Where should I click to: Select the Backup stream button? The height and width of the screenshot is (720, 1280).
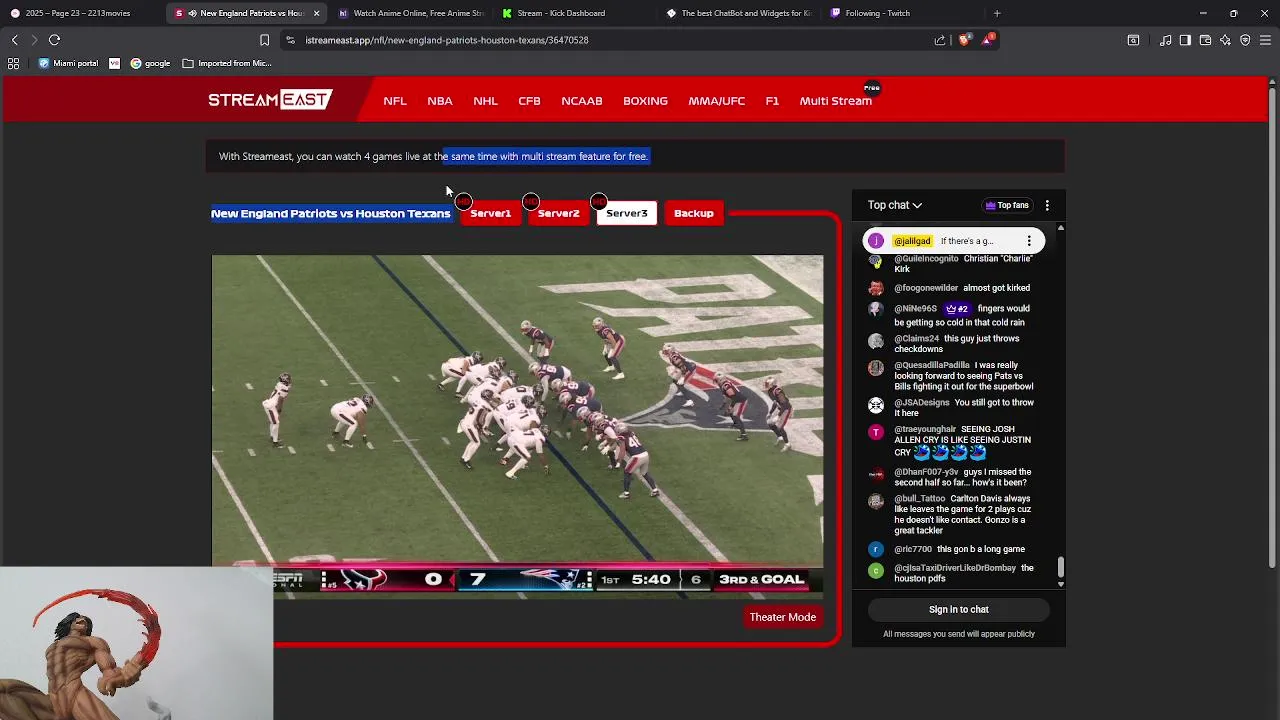click(x=694, y=213)
